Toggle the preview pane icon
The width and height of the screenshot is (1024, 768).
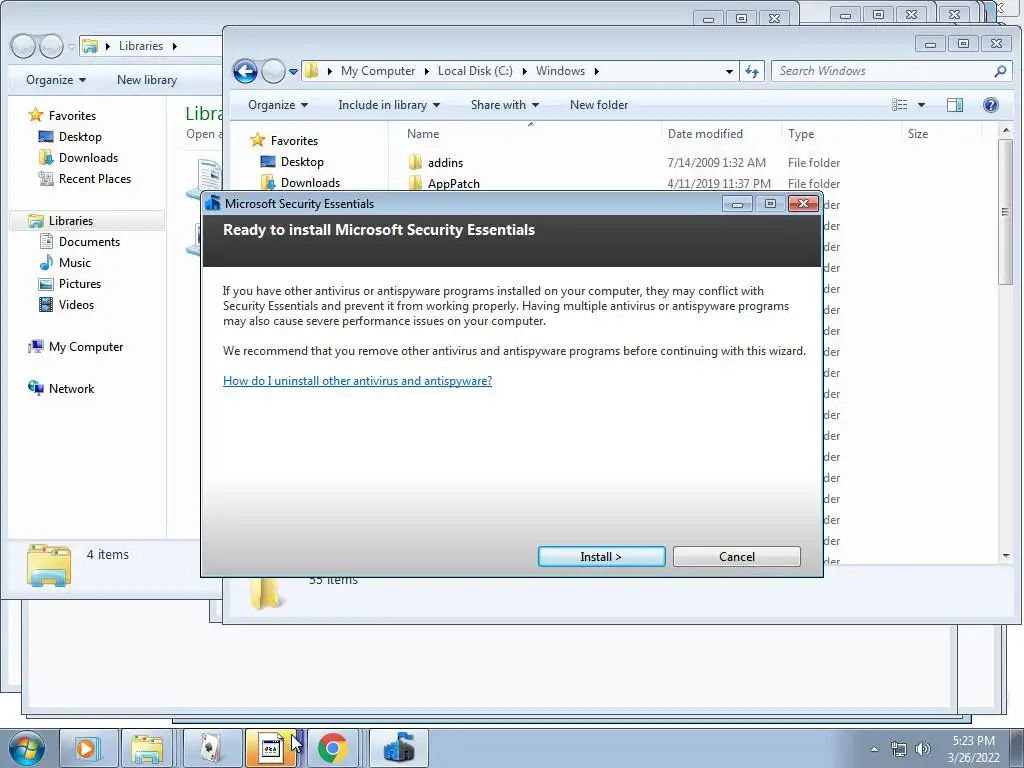tap(955, 104)
